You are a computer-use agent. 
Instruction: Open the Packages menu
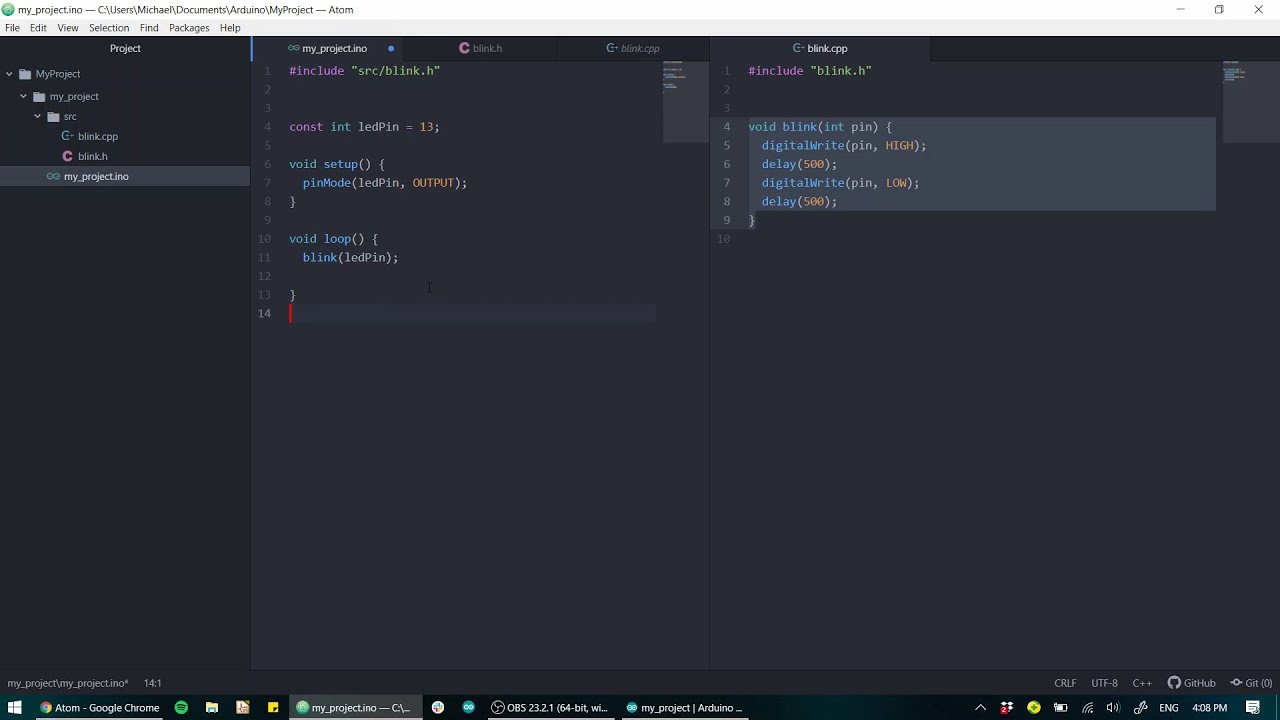pos(189,28)
